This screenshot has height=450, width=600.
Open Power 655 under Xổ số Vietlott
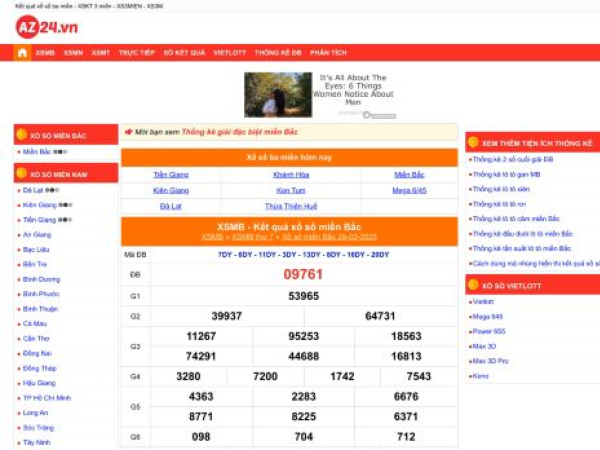[x=488, y=331]
